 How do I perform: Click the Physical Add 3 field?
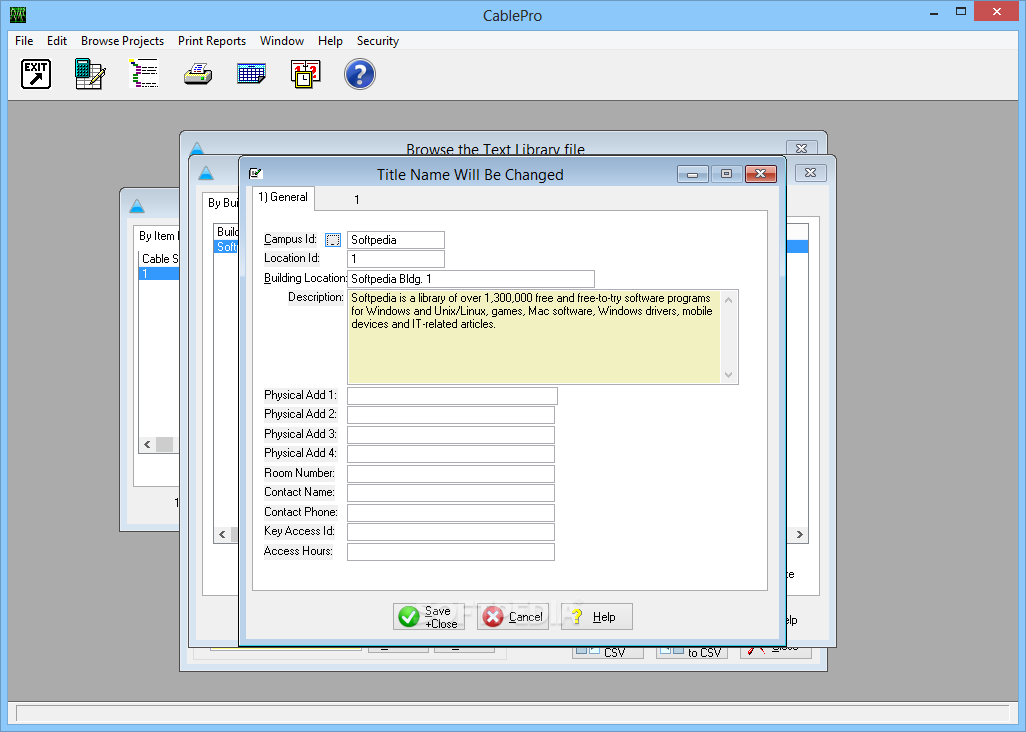click(x=451, y=434)
